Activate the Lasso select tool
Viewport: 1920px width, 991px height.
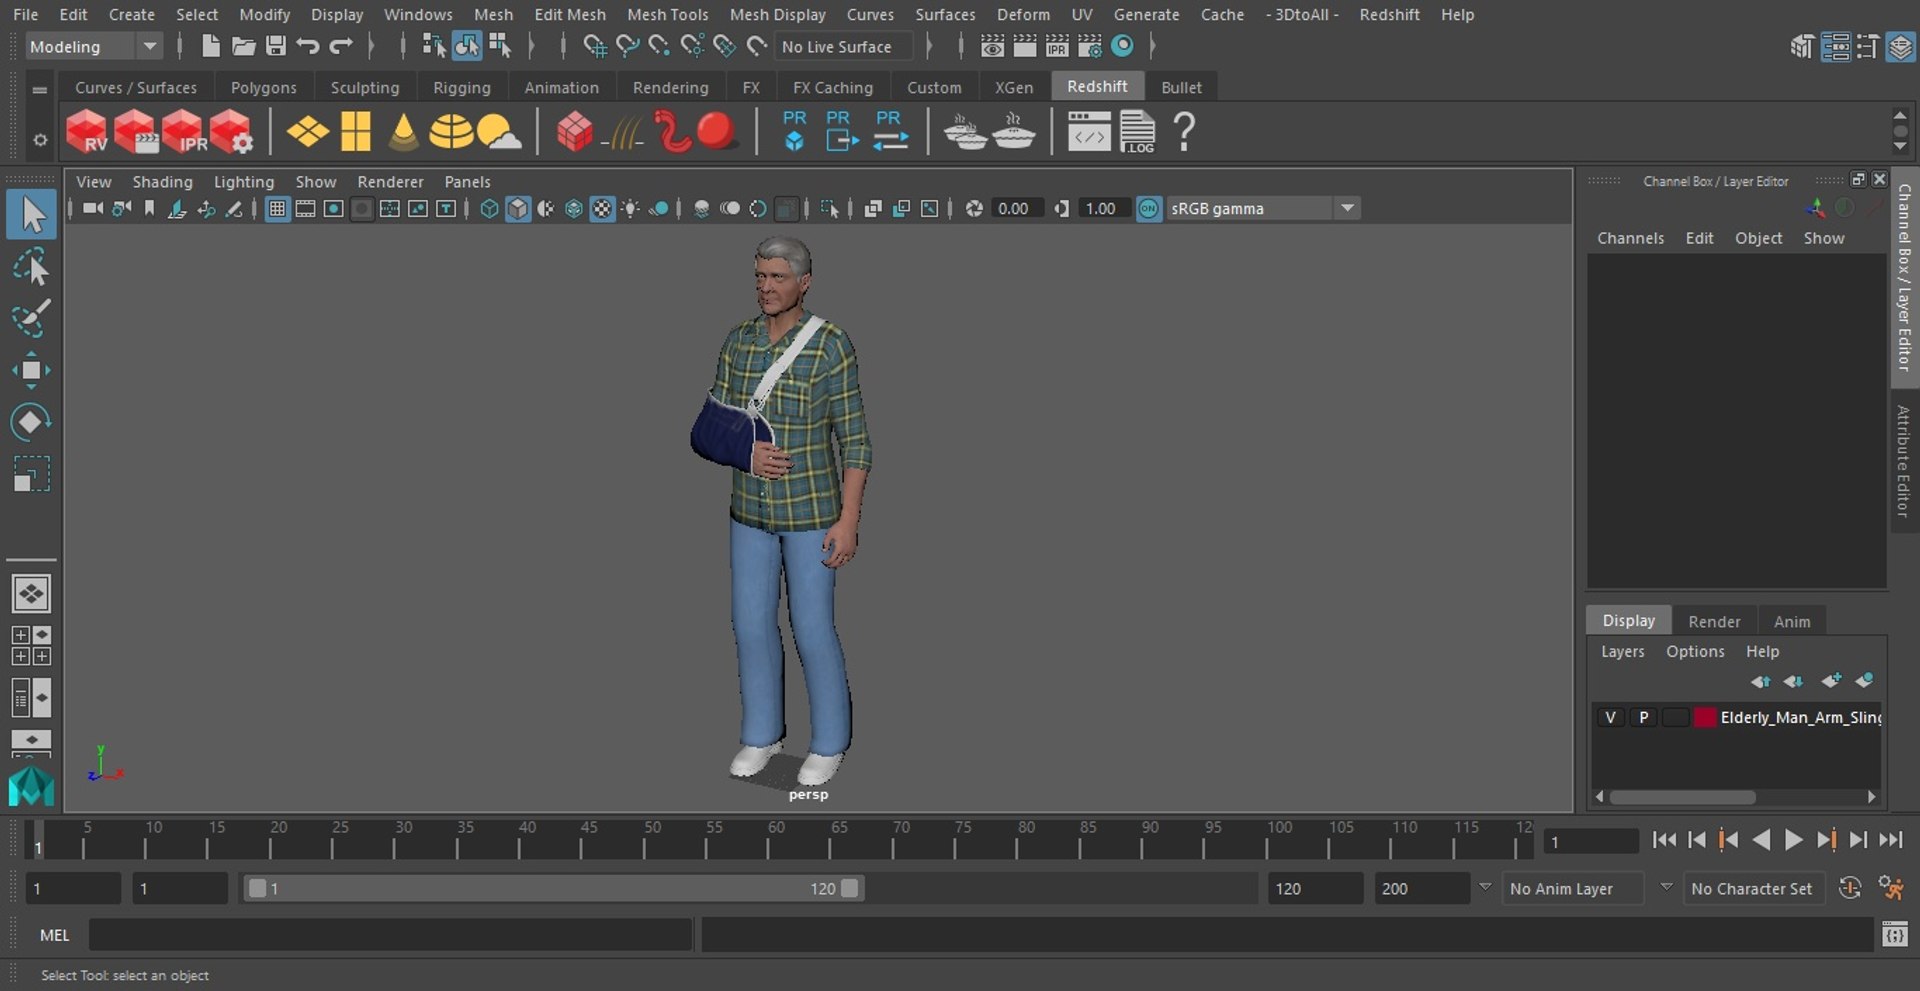[31, 268]
